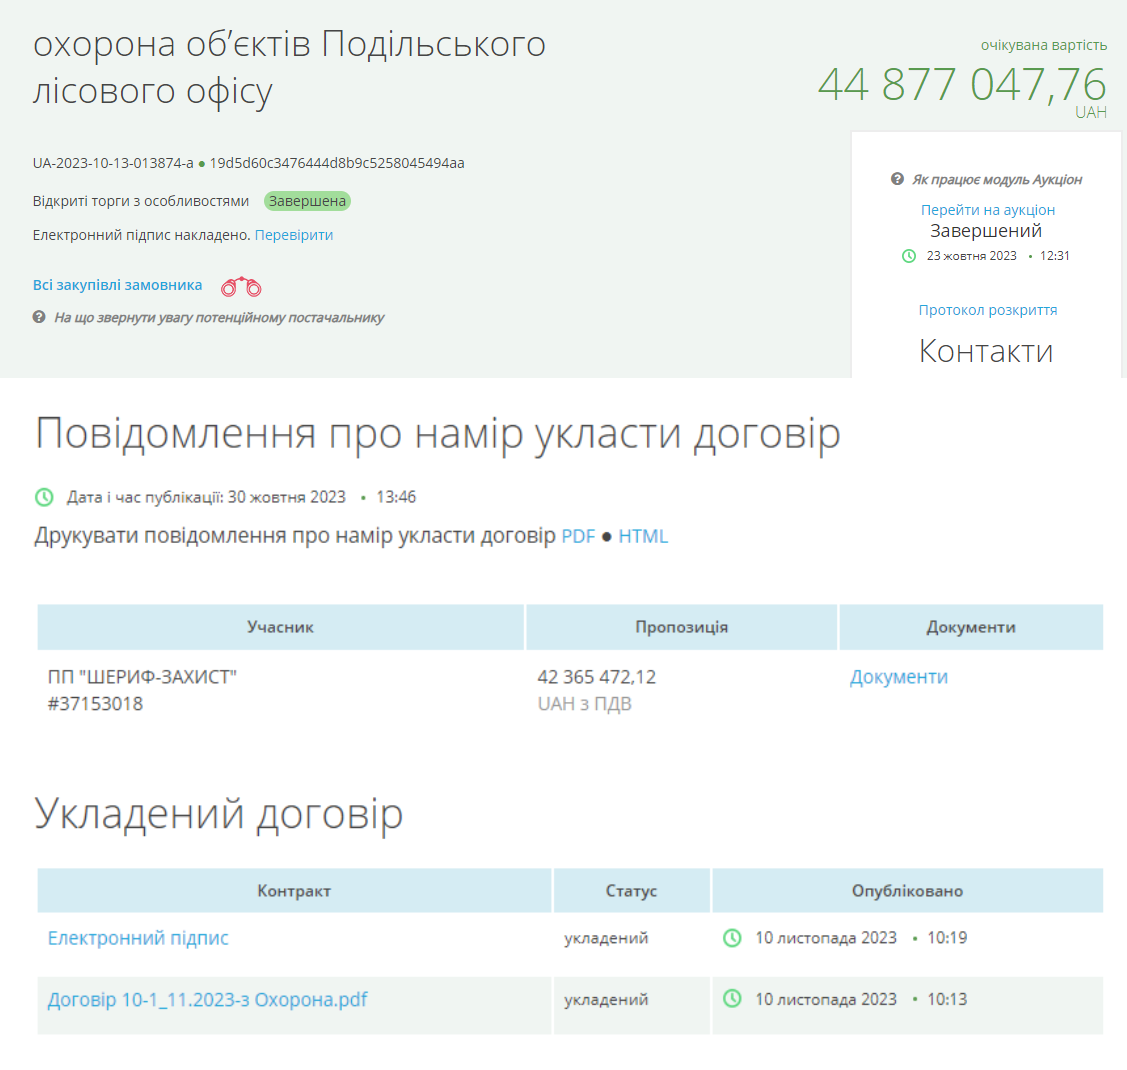Click the proposal amount 42 365 472,12
Screen dimensions: 1127x1070
click(x=597, y=677)
